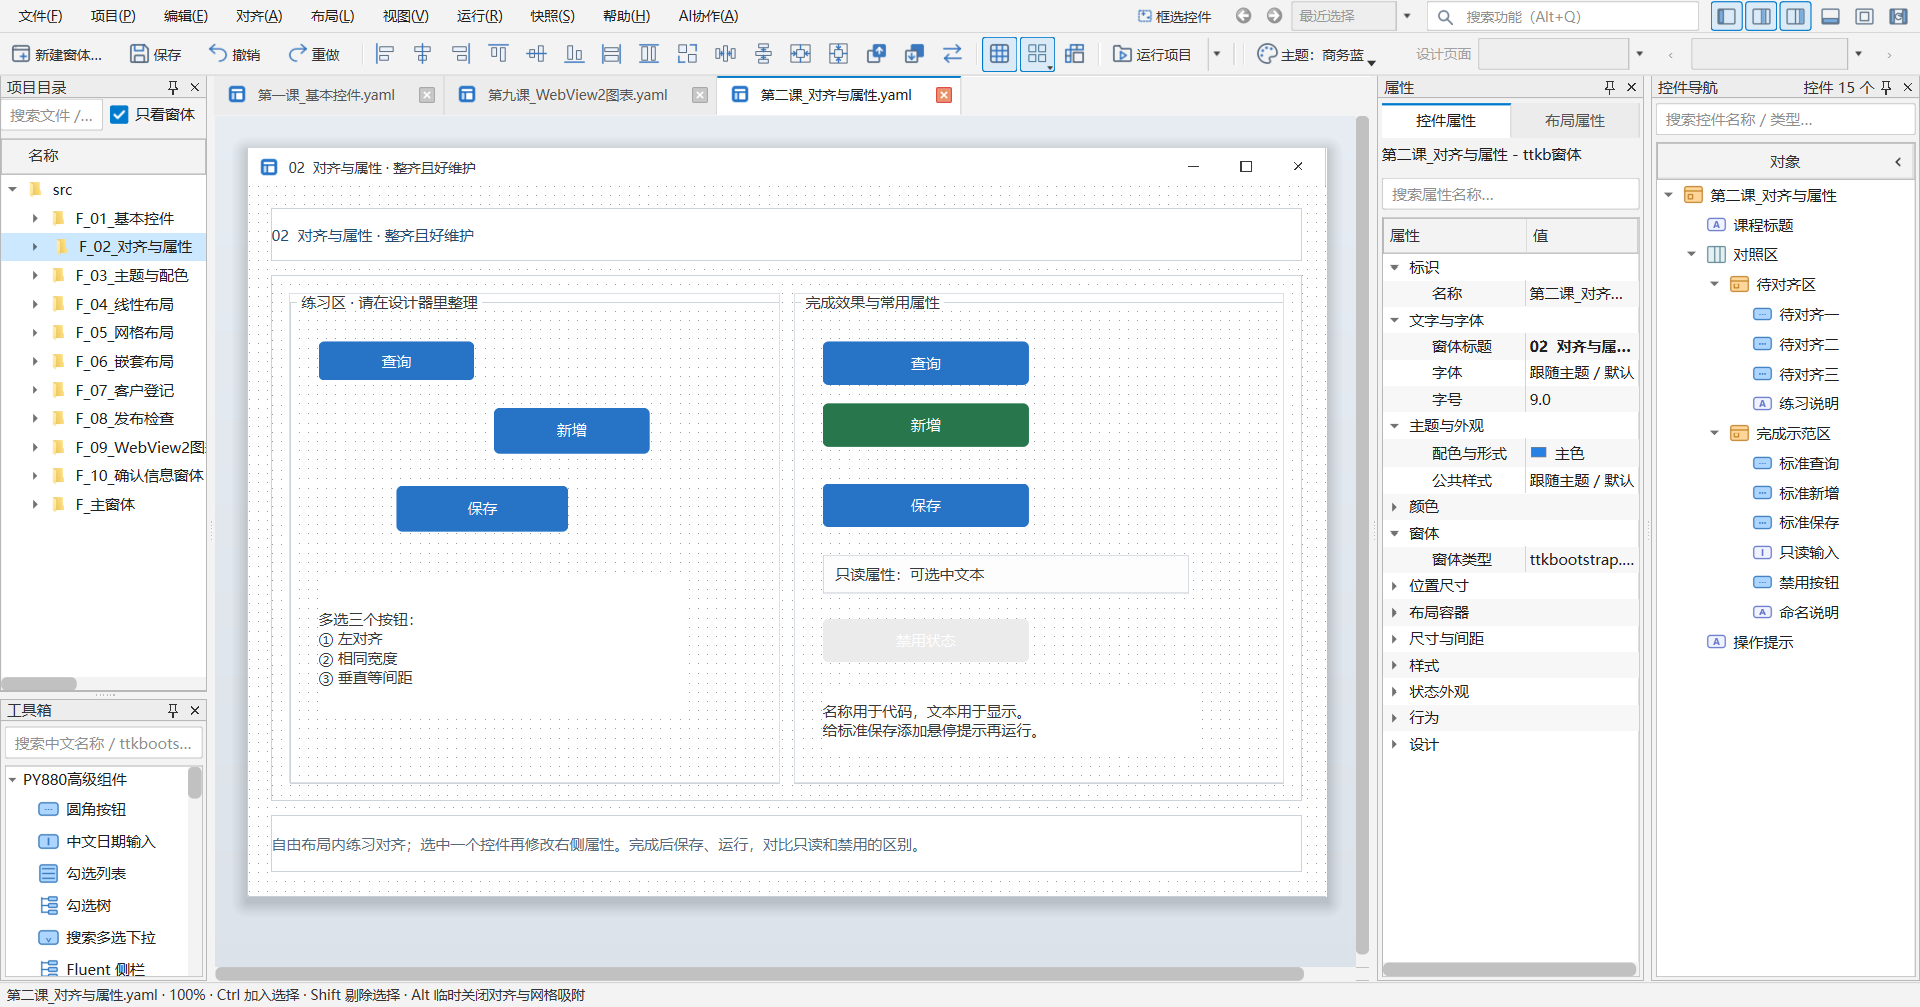Click the 运行项目 button
Image resolution: width=1920 pixels, height=1007 pixels.
pyautogui.click(x=1152, y=54)
